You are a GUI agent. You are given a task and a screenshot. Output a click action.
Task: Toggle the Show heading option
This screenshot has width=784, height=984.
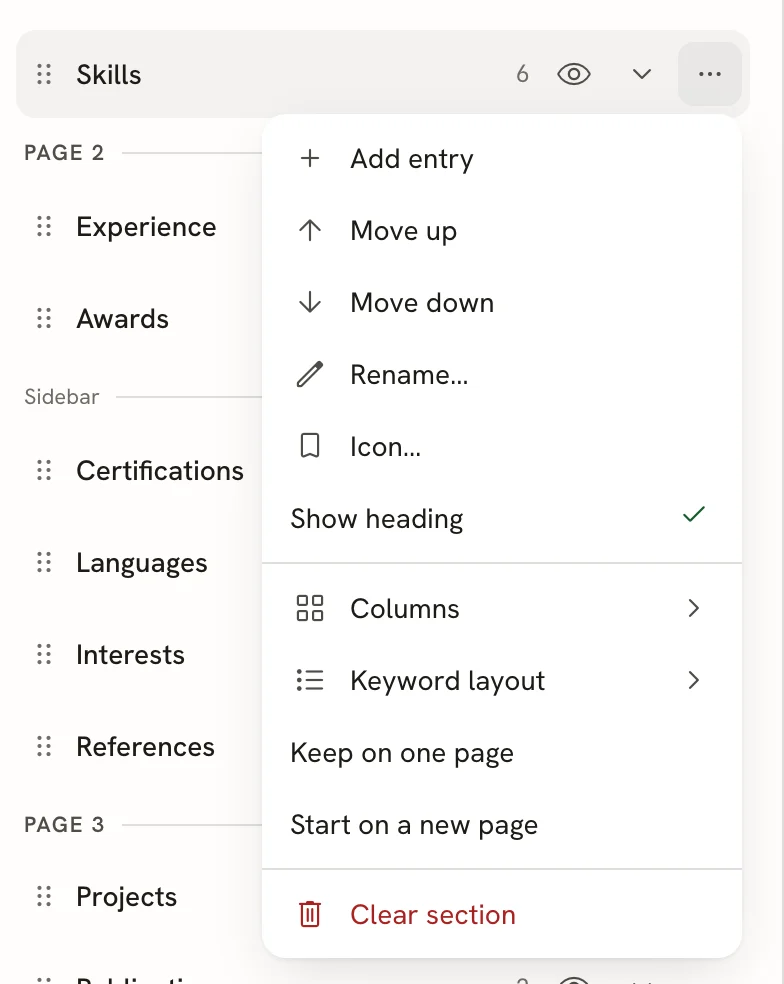pyautogui.click(x=502, y=519)
